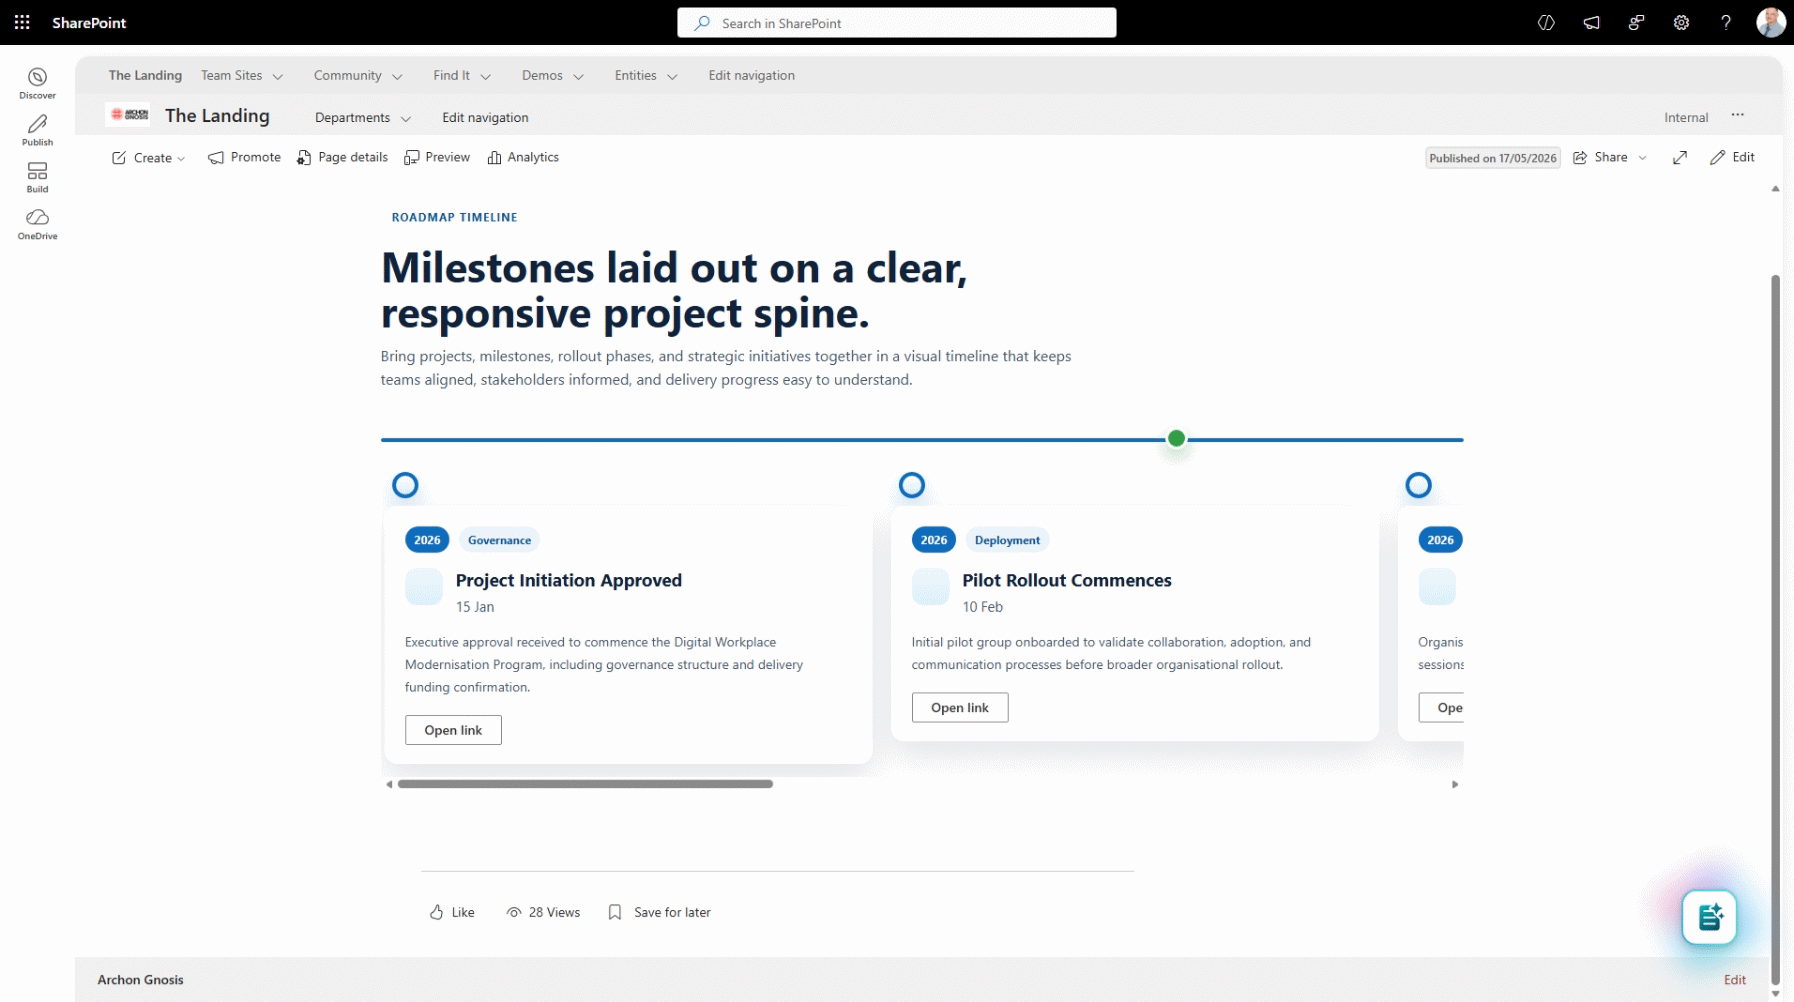Click the green progress dot on timeline

coord(1177,439)
